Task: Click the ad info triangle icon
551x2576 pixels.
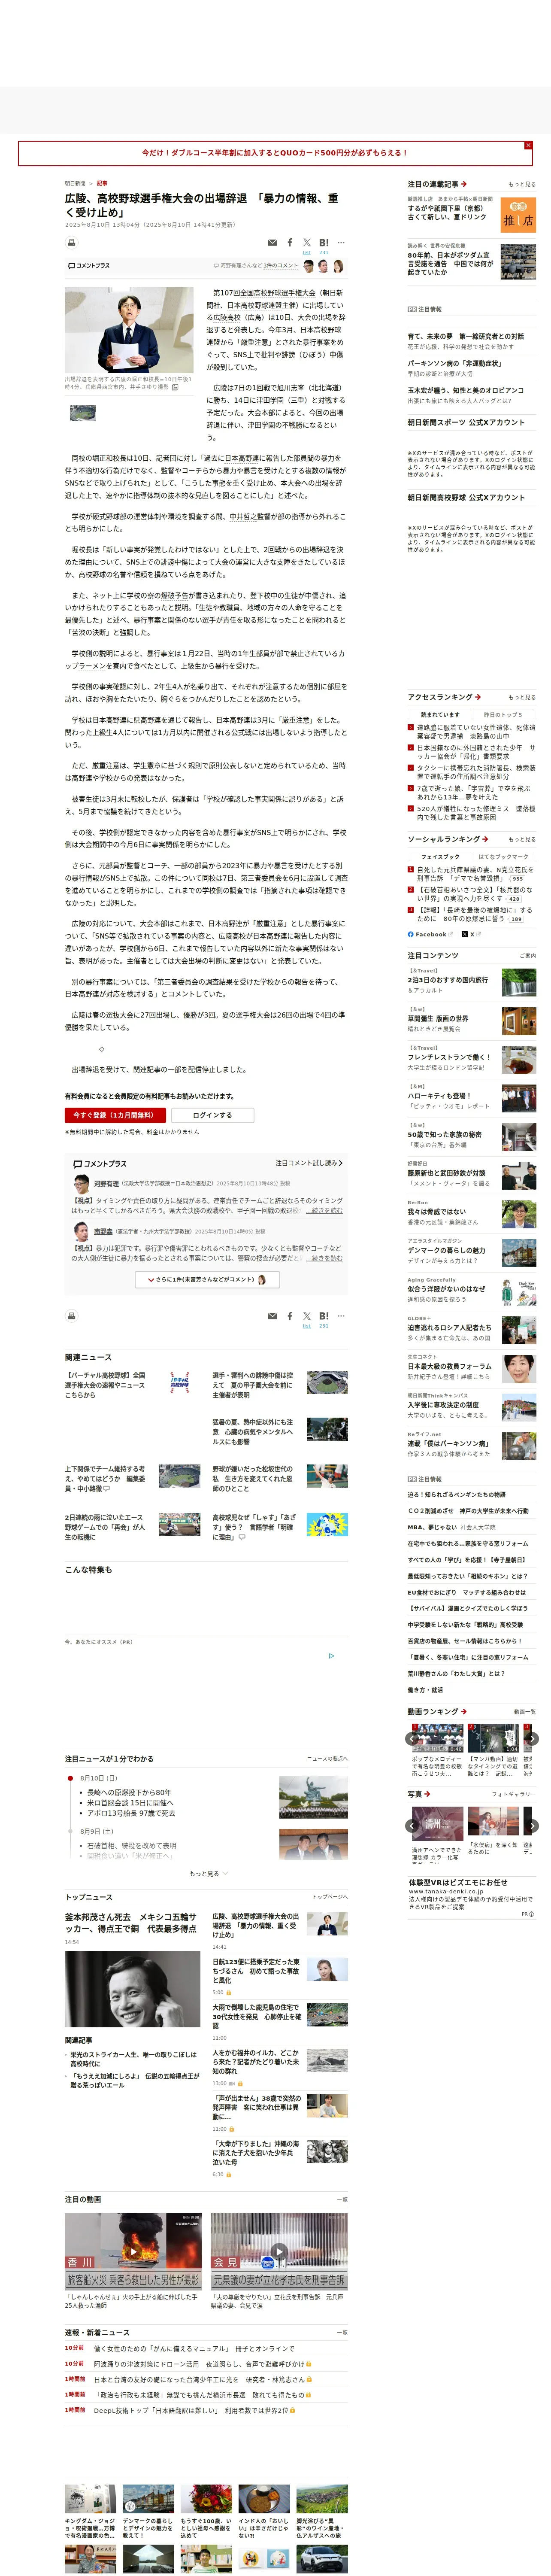Action: click(332, 1655)
